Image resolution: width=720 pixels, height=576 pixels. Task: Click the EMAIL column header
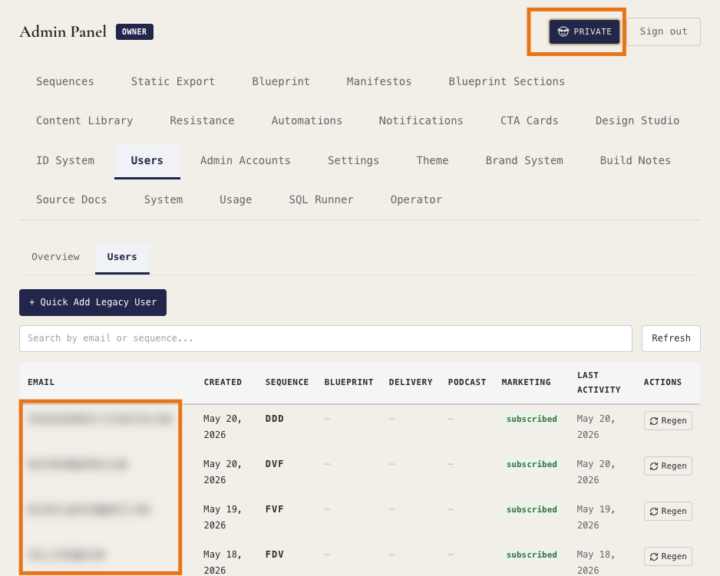click(41, 382)
